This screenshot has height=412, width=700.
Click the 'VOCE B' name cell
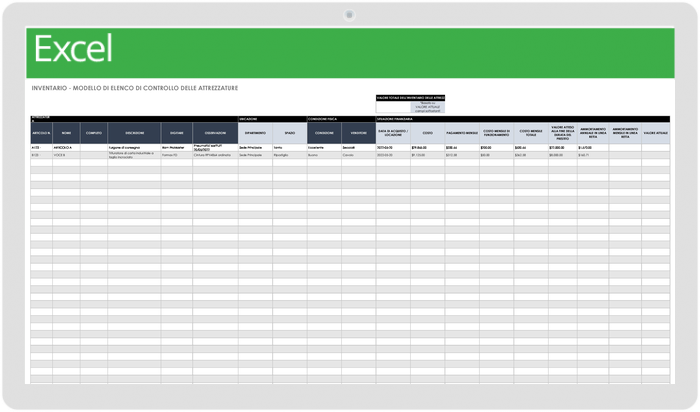click(67, 155)
